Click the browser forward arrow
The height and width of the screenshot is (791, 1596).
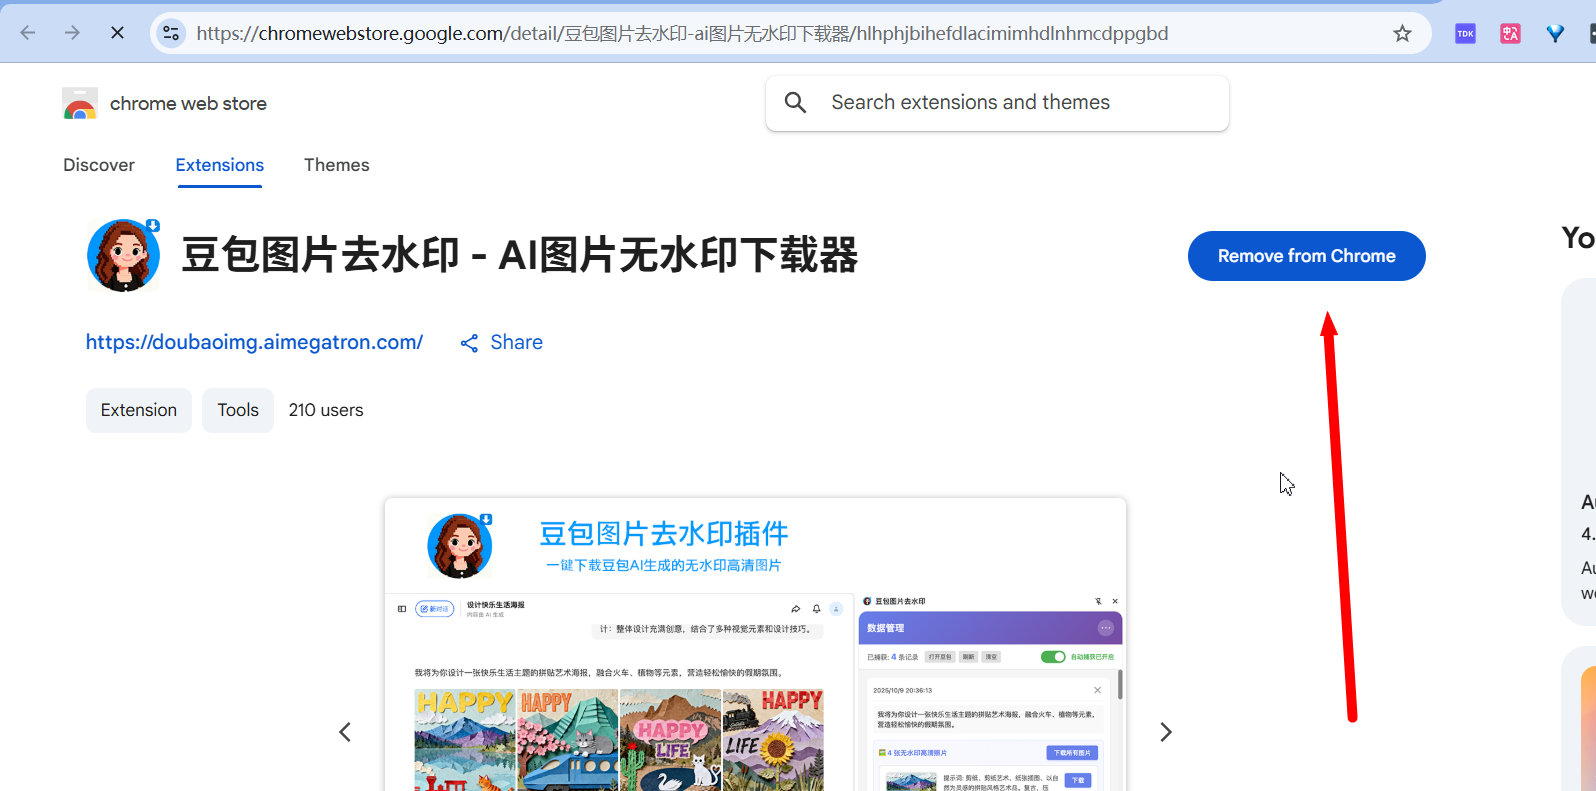(72, 33)
